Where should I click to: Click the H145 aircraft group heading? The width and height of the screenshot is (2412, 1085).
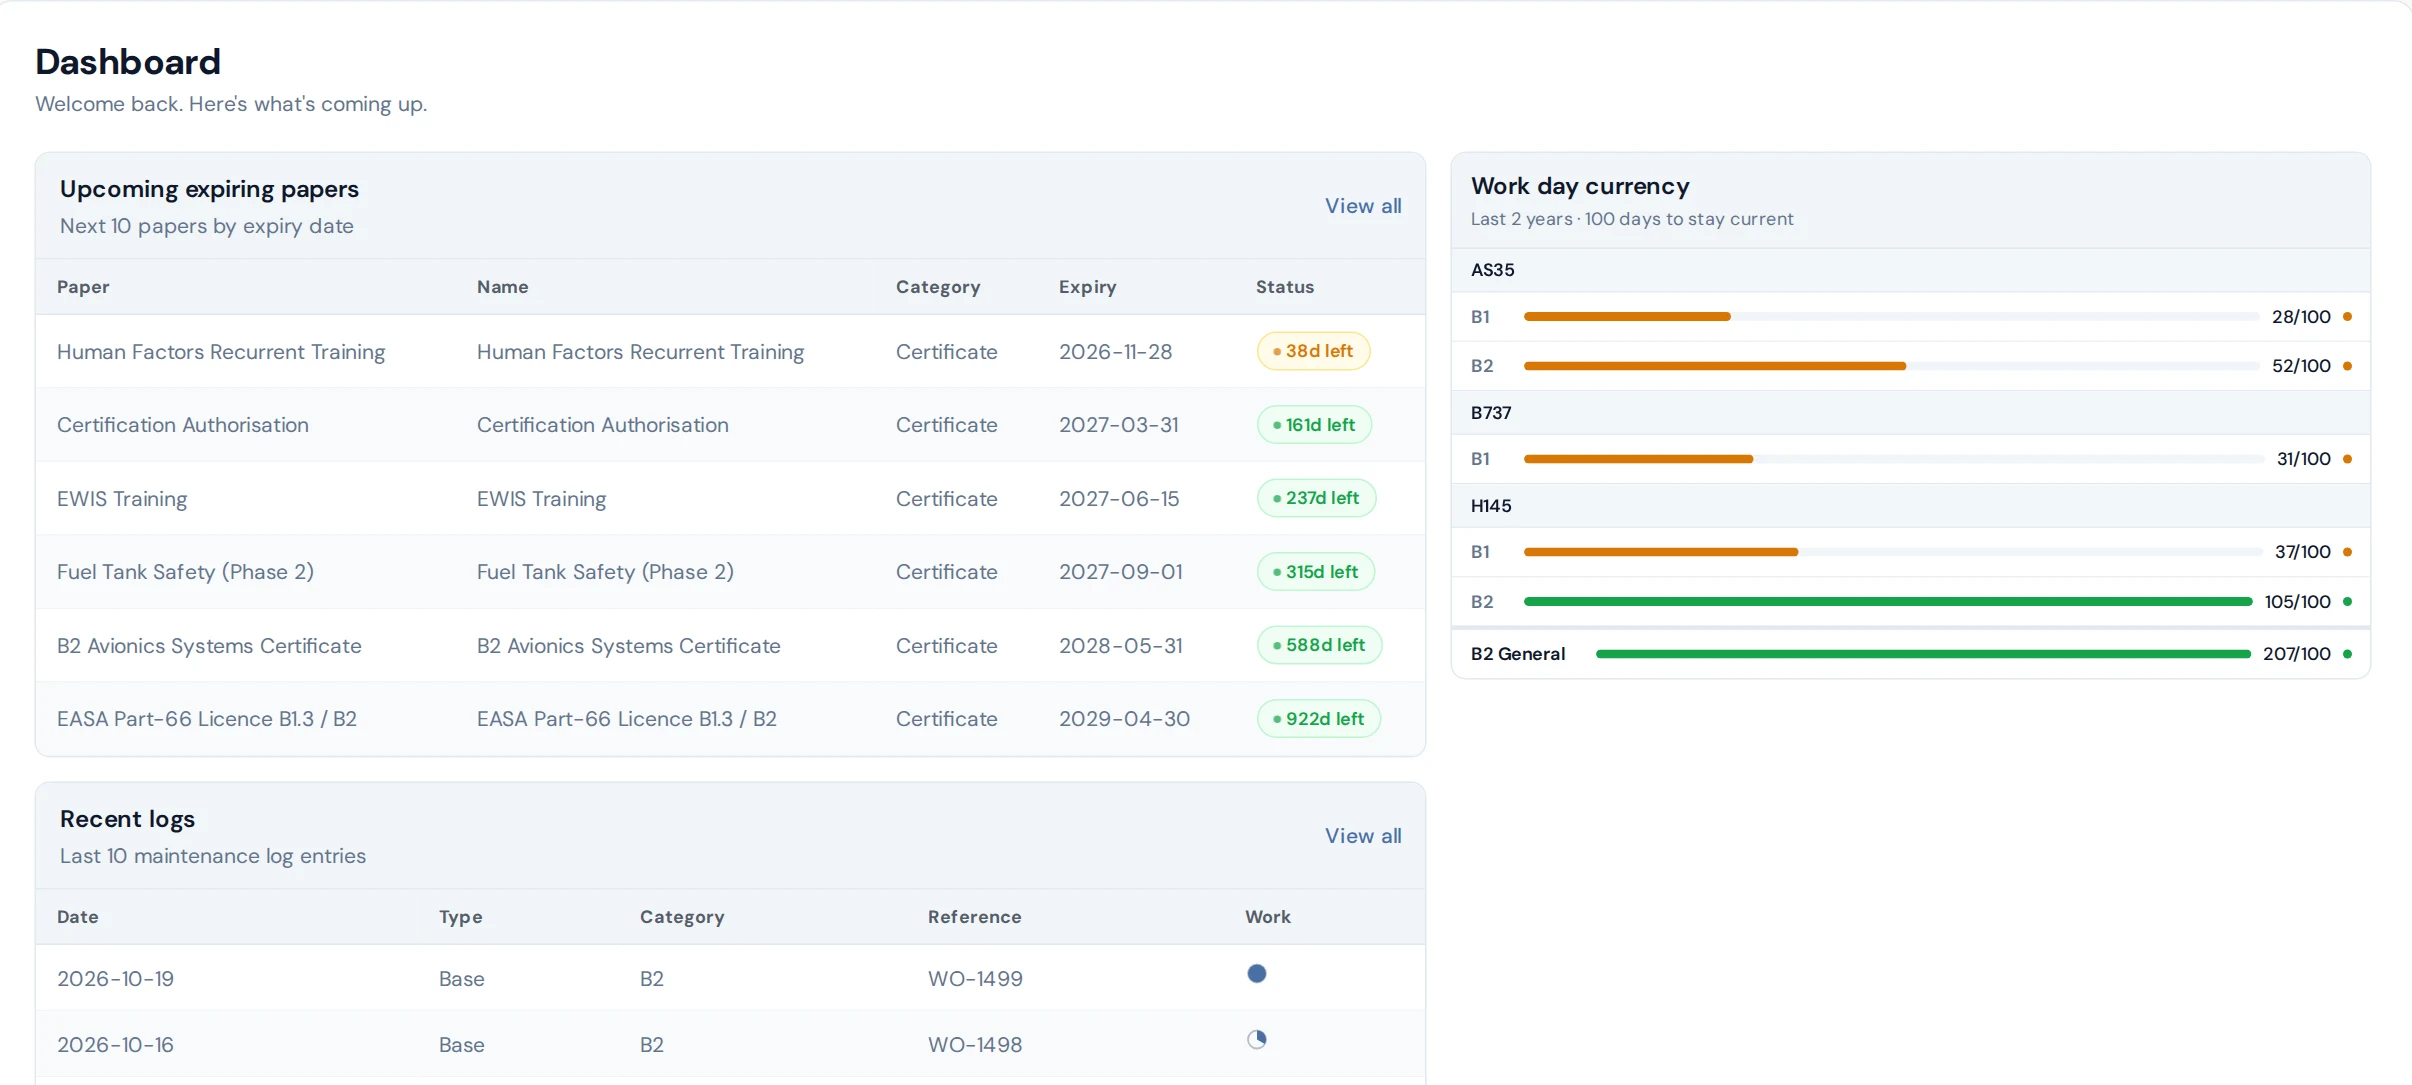point(1491,506)
